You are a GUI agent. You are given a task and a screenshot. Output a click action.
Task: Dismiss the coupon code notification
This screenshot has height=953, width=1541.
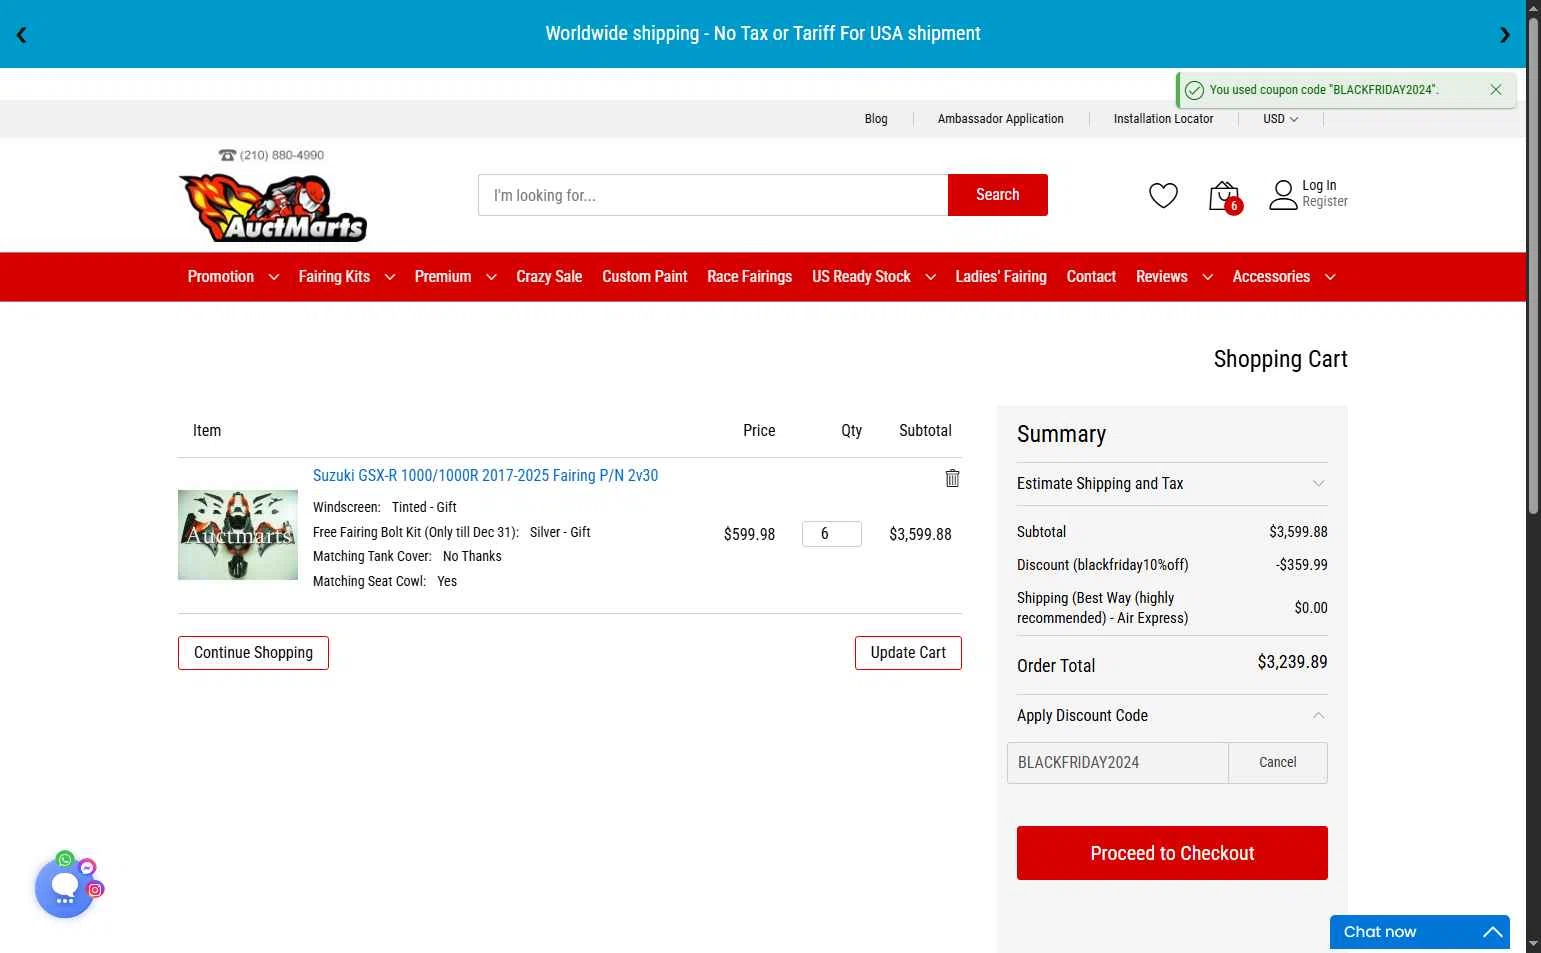tap(1496, 89)
